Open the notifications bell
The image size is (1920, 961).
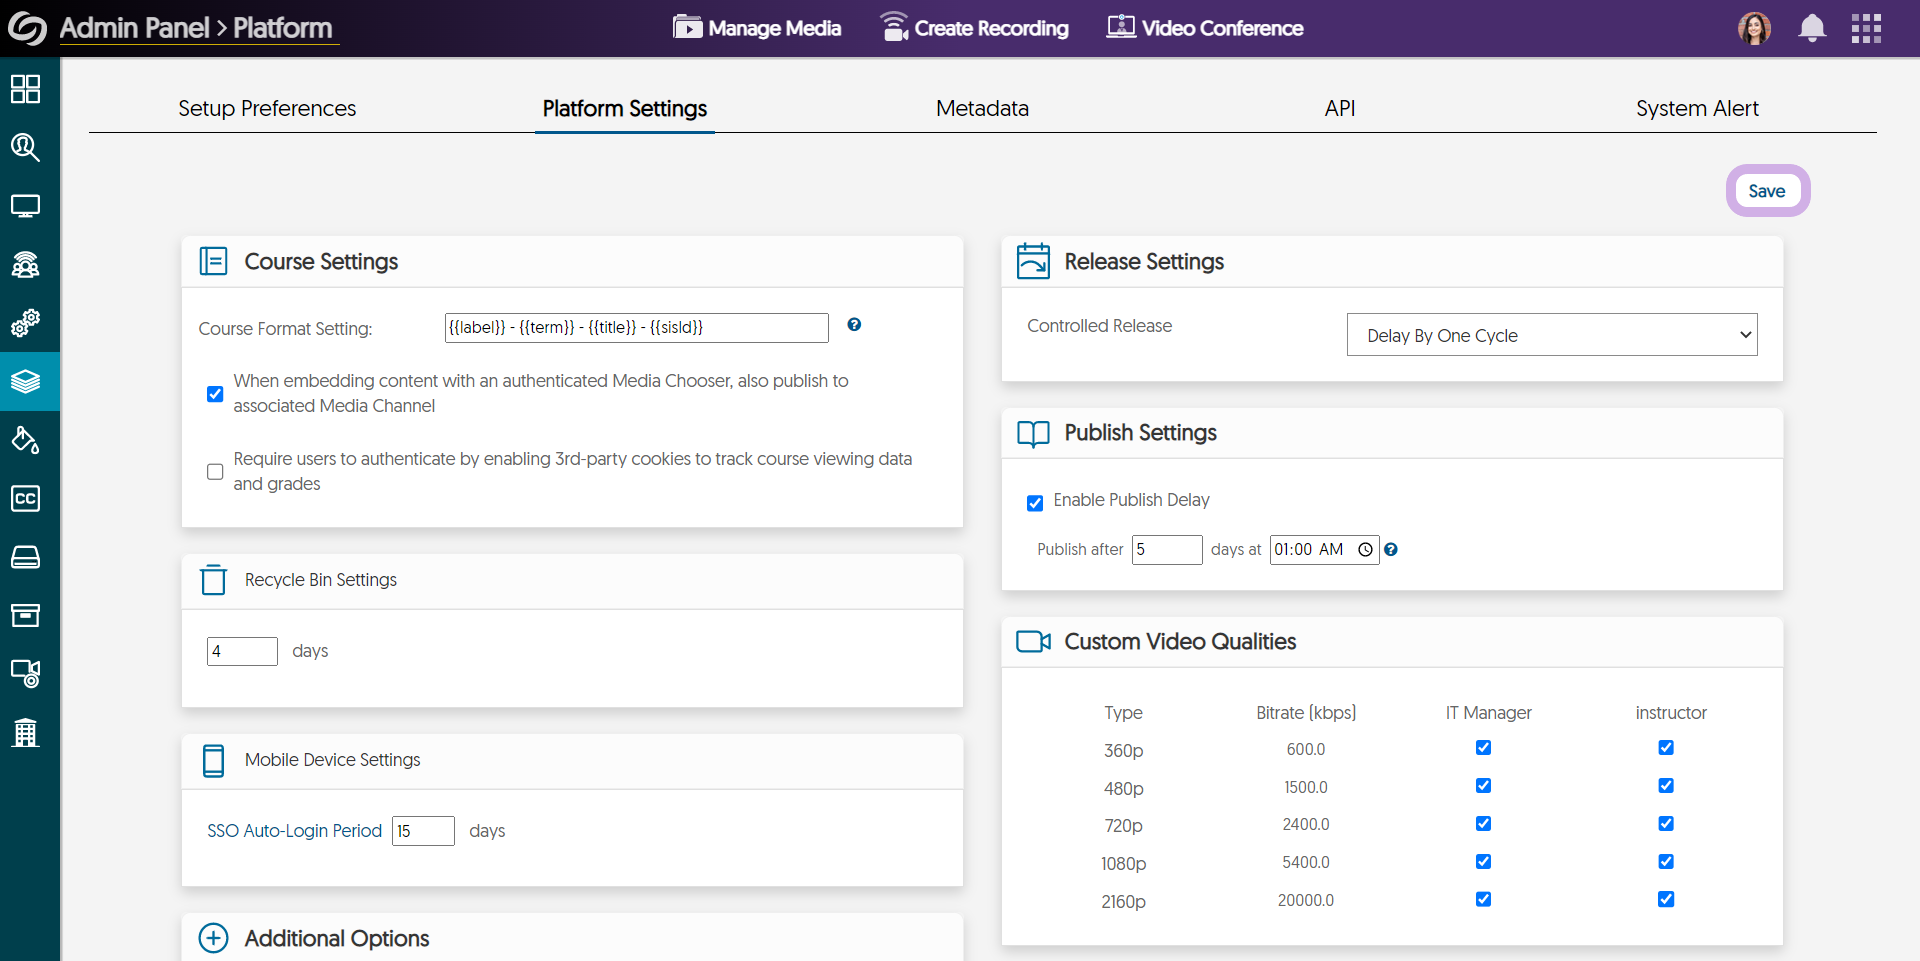tap(1812, 28)
